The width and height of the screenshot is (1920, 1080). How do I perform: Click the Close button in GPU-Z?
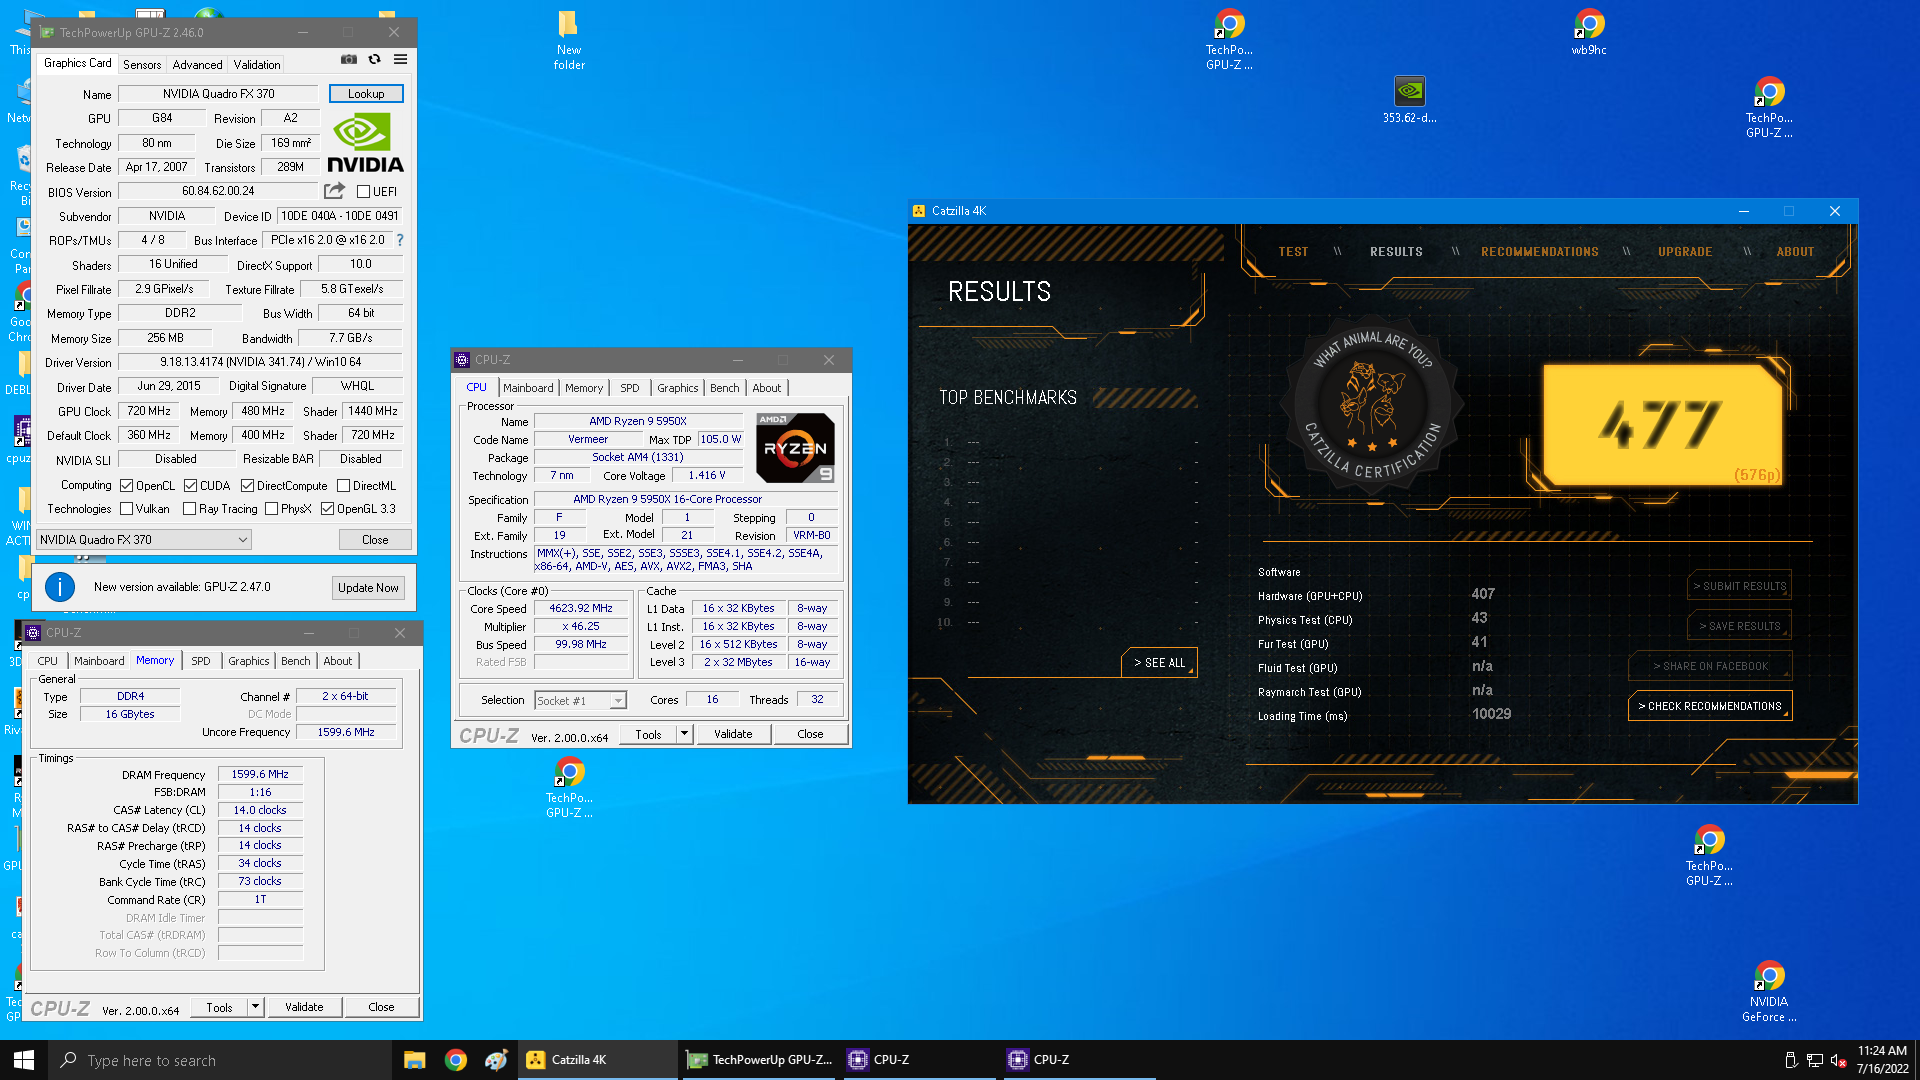point(375,540)
